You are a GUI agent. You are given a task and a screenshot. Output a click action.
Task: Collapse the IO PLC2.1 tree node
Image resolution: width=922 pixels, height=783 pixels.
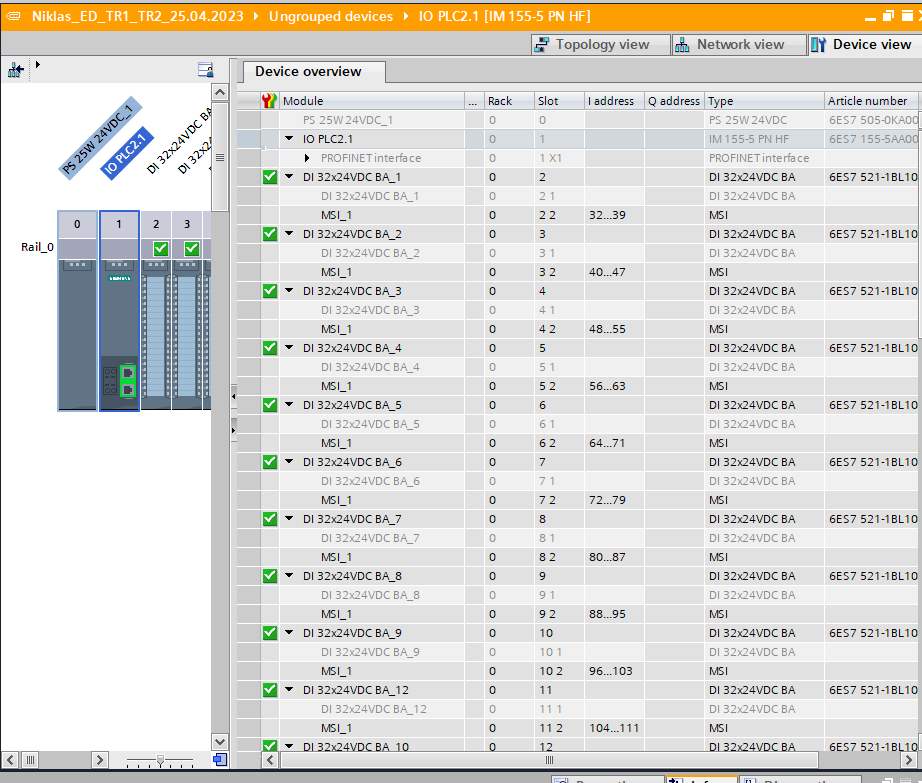(289, 139)
